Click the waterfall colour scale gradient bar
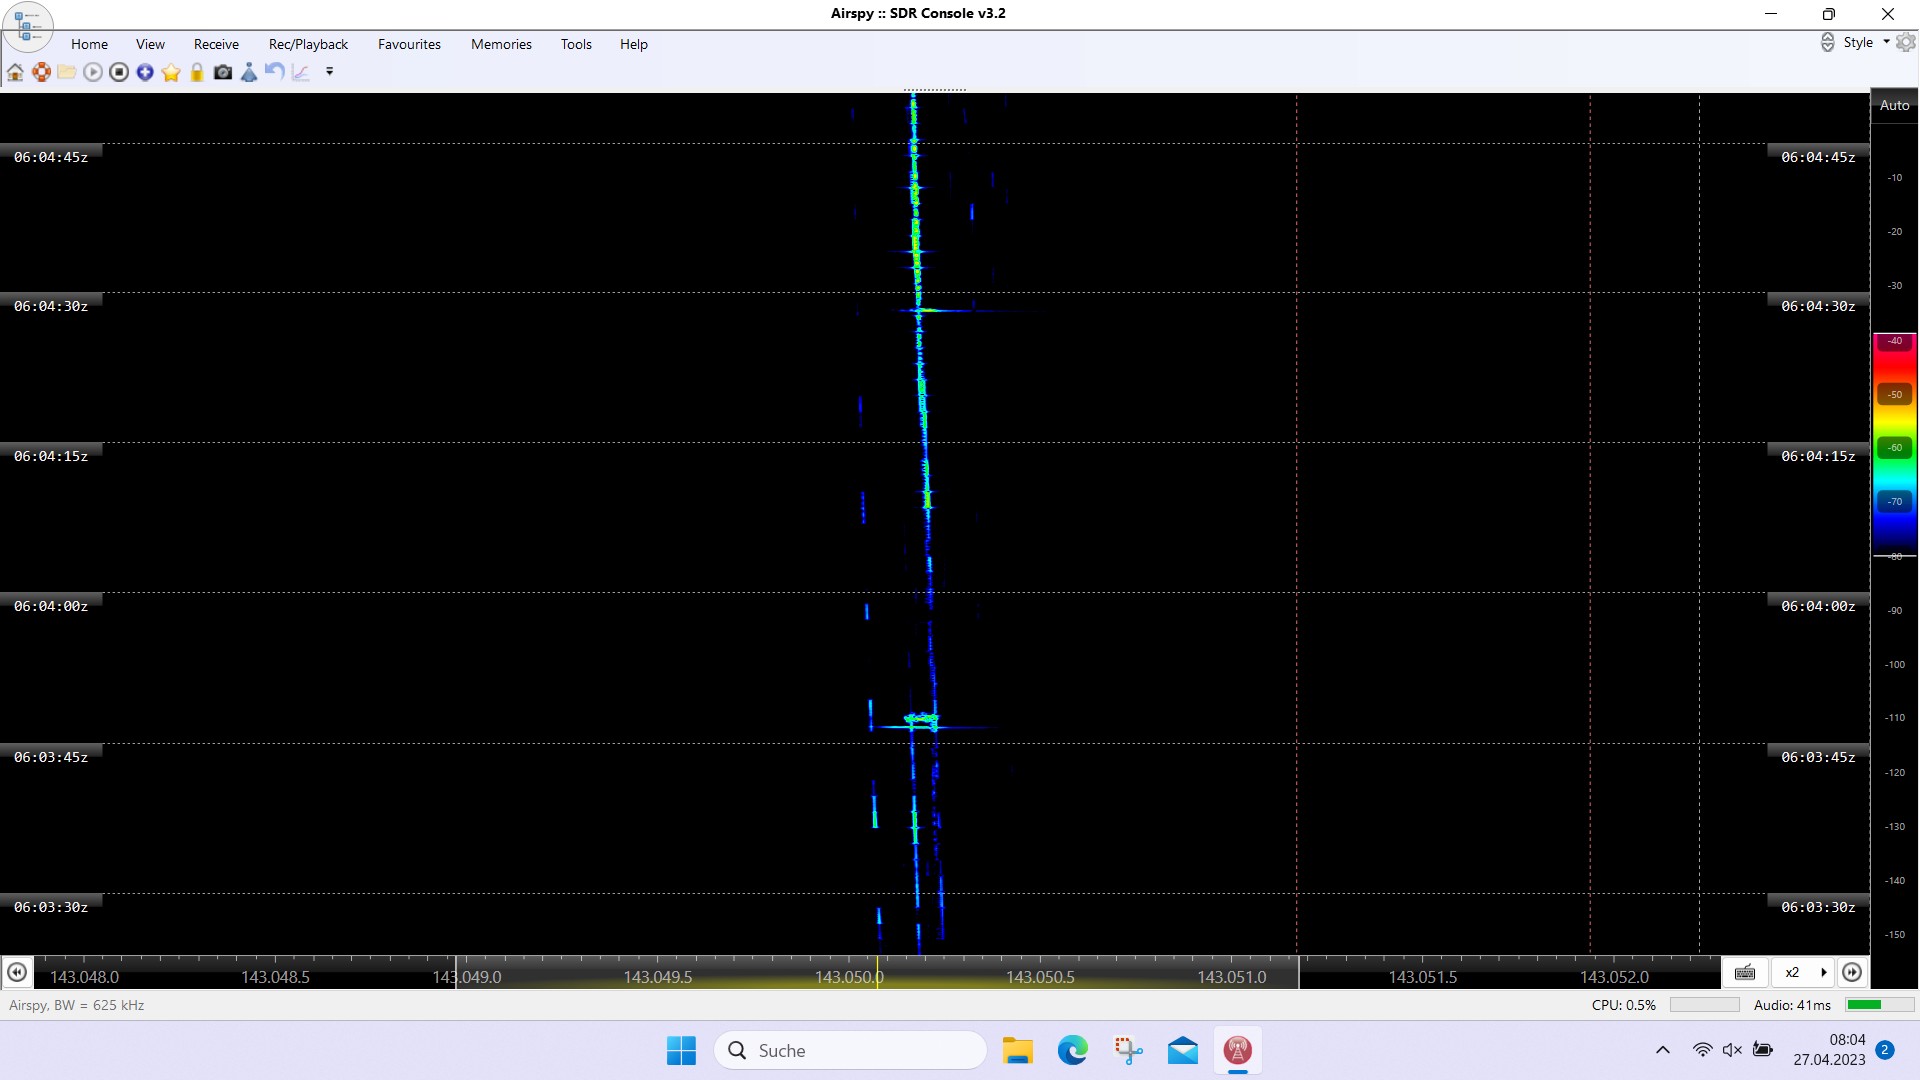The image size is (1920, 1080). click(1894, 444)
